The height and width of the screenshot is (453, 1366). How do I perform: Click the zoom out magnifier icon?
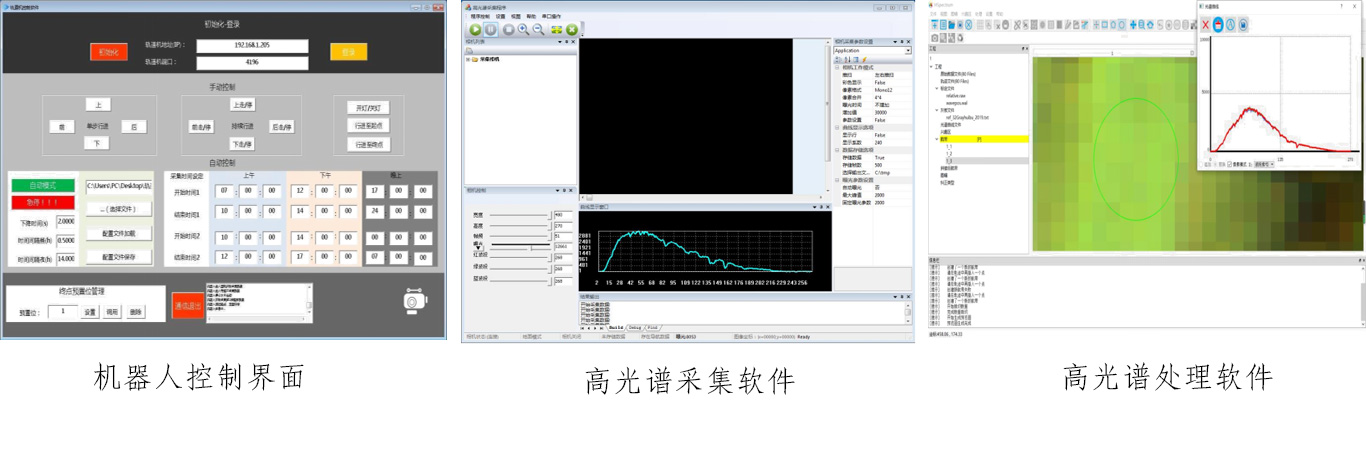click(x=538, y=30)
